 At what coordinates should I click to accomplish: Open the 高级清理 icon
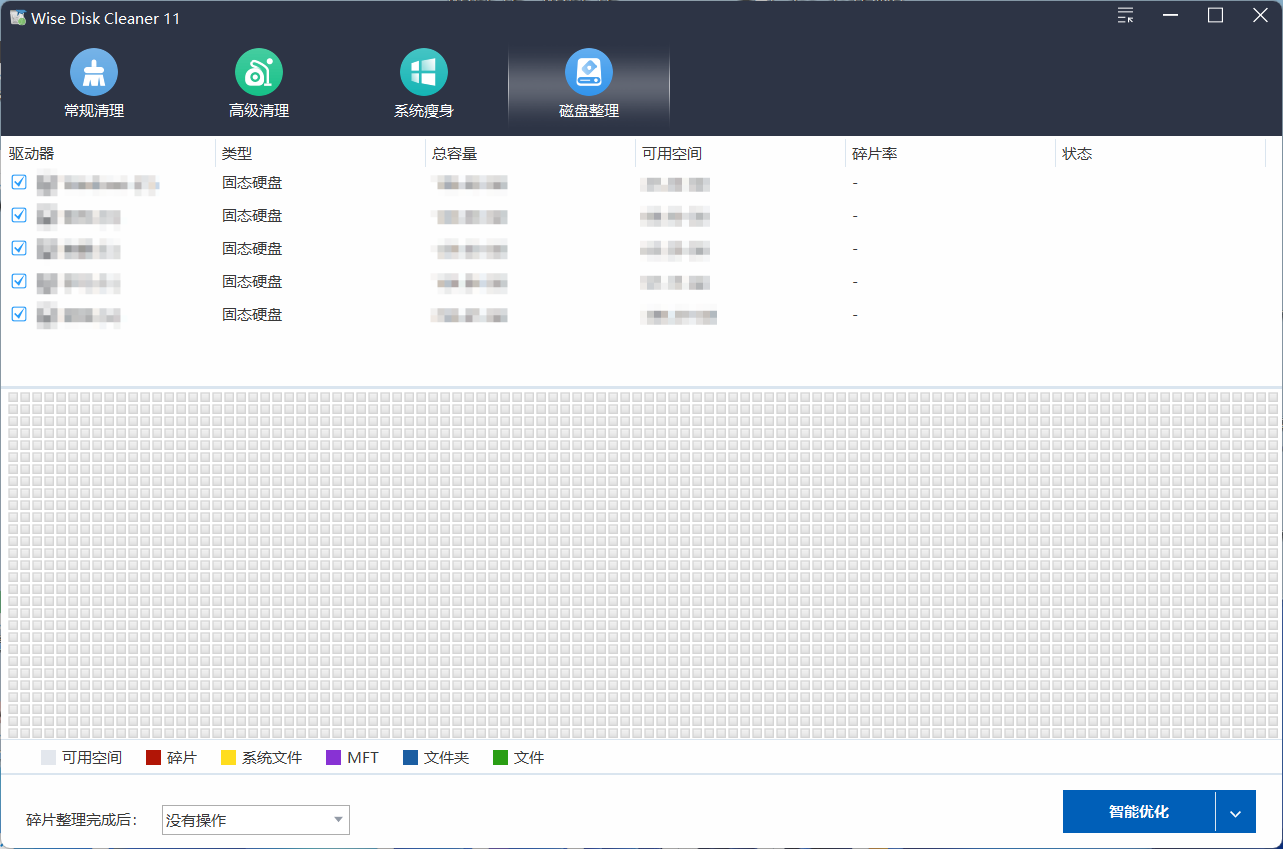(x=259, y=73)
